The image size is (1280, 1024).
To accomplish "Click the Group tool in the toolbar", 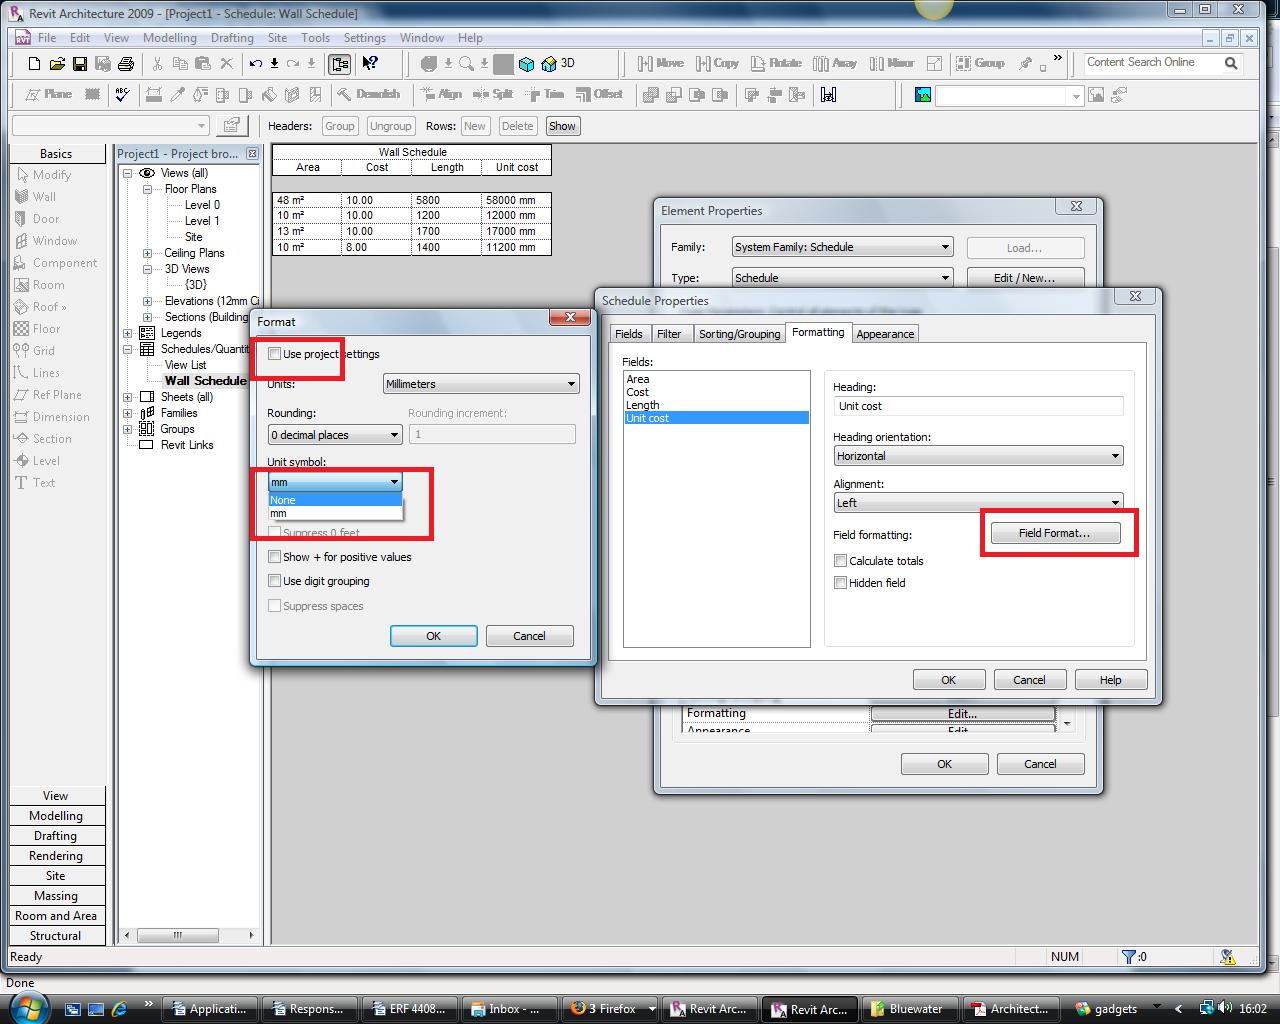I will 980,63.
